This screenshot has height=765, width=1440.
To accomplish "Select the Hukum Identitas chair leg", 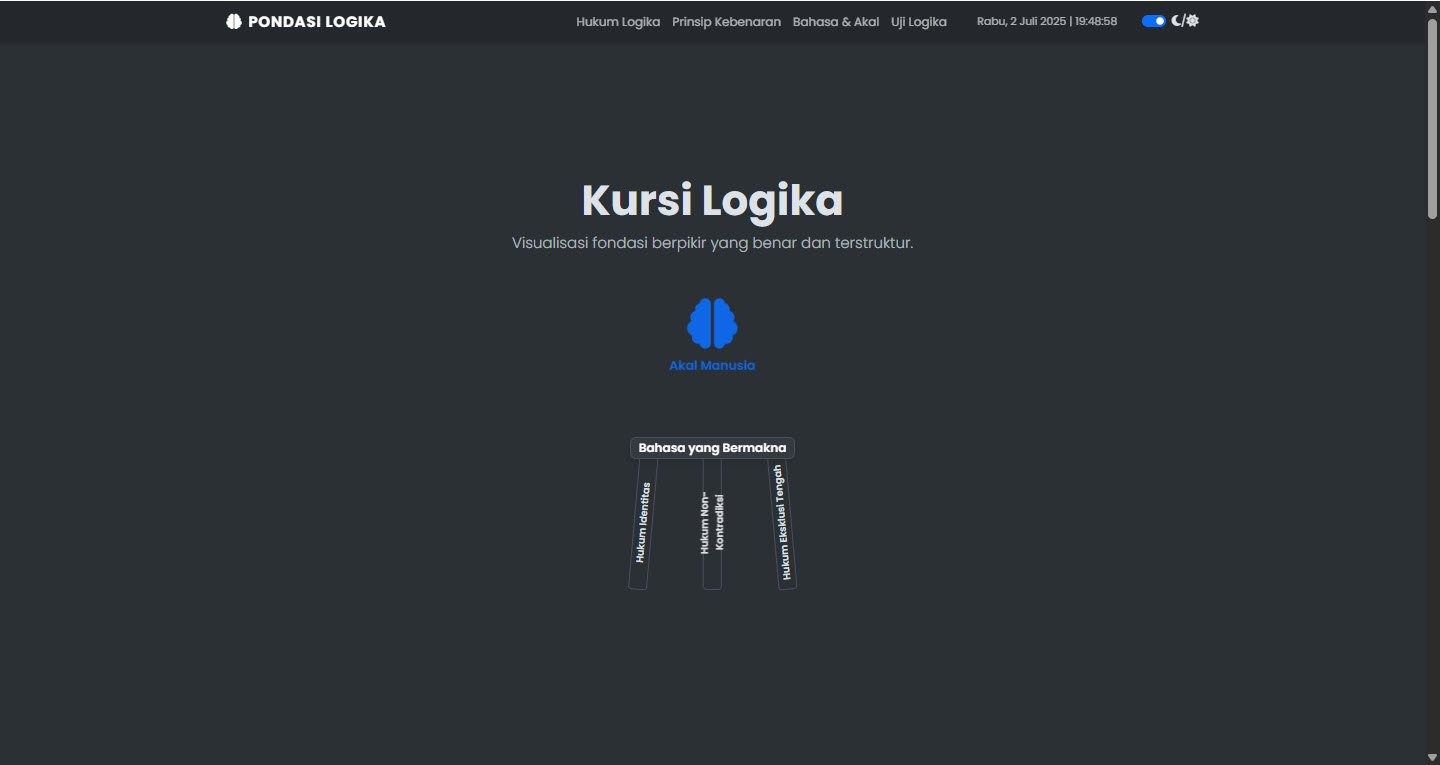I will coord(642,524).
